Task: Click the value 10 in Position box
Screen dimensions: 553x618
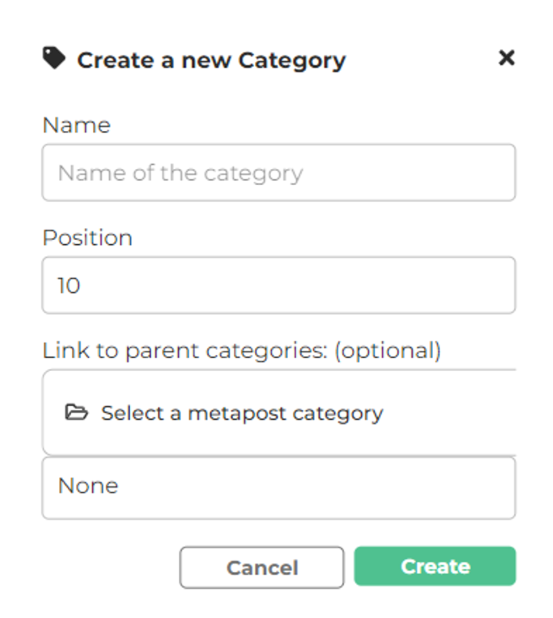Action: pyautogui.click(x=69, y=285)
